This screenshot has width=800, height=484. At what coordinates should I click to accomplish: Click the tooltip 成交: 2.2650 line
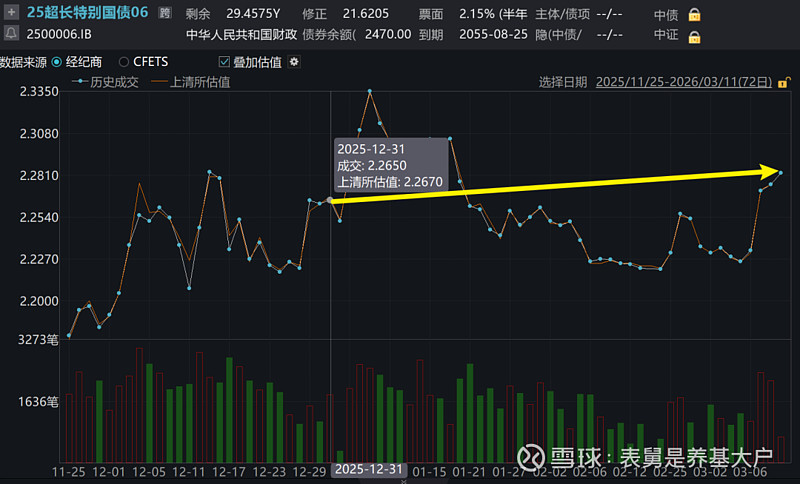[x=371, y=166]
